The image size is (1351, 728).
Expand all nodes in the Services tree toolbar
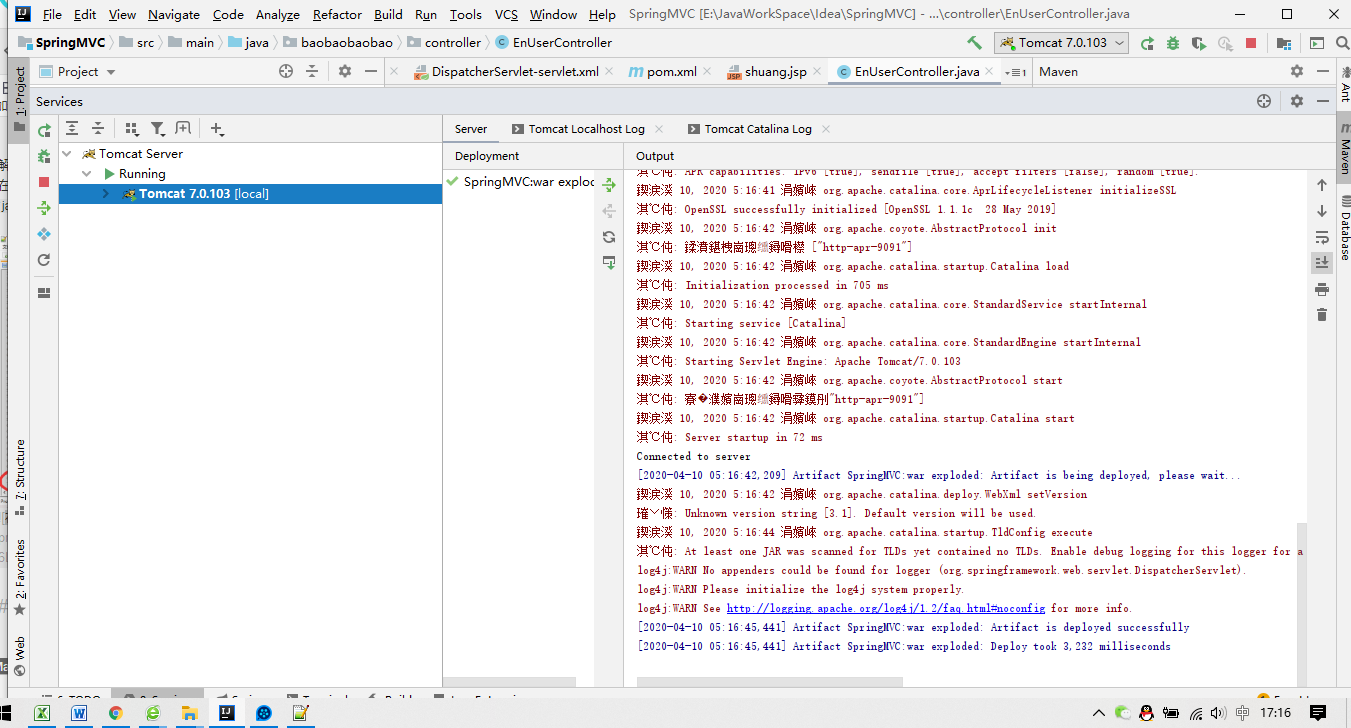pos(72,129)
